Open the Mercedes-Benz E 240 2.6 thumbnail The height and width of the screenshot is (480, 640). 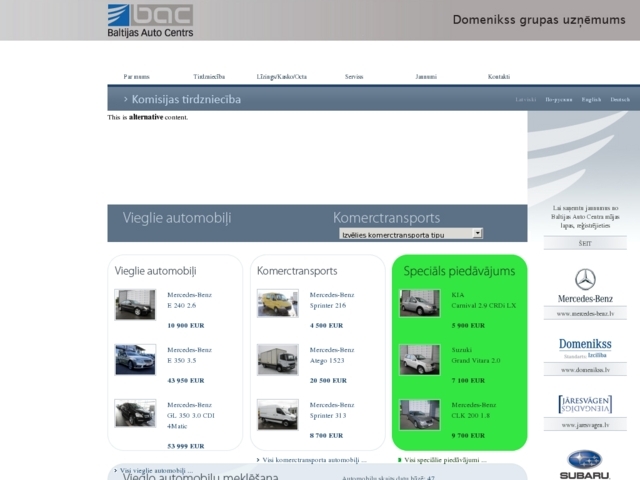tap(135, 304)
